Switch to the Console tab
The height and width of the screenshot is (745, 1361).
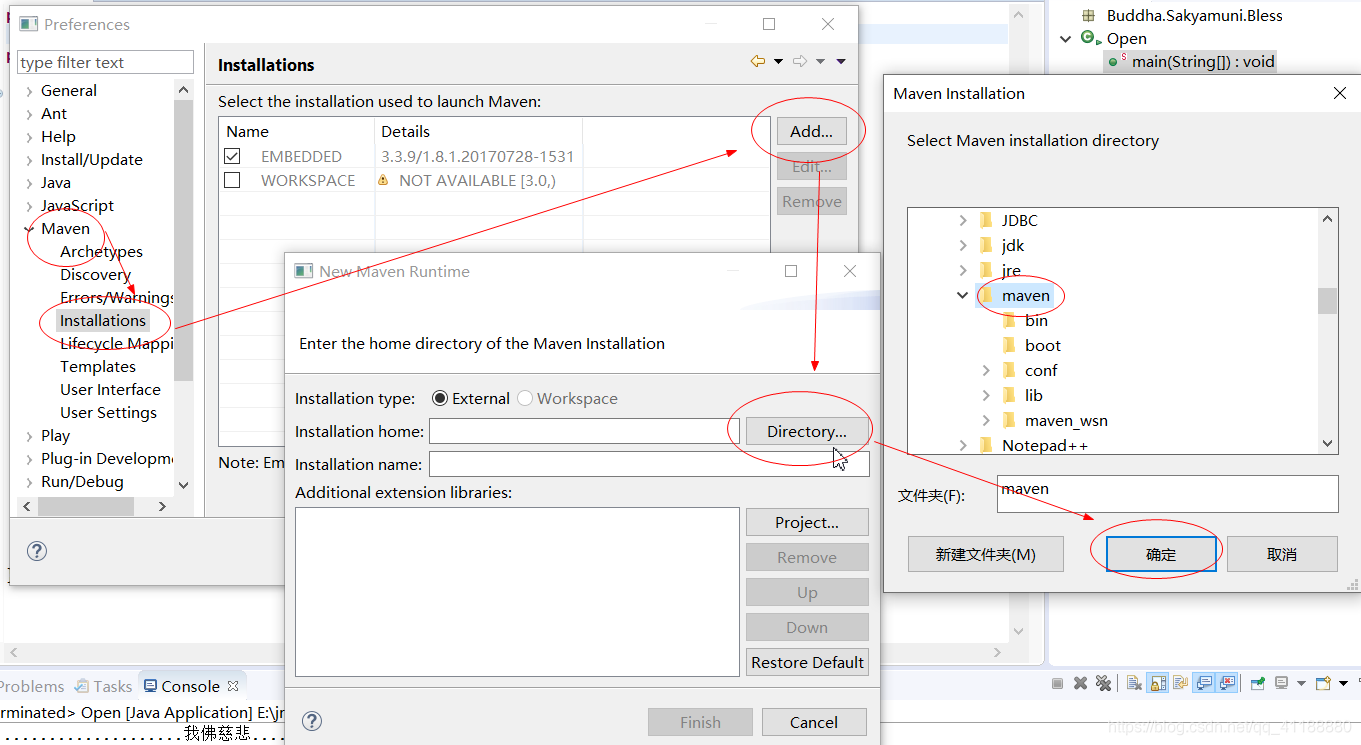pyautogui.click(x=190, y=686)
